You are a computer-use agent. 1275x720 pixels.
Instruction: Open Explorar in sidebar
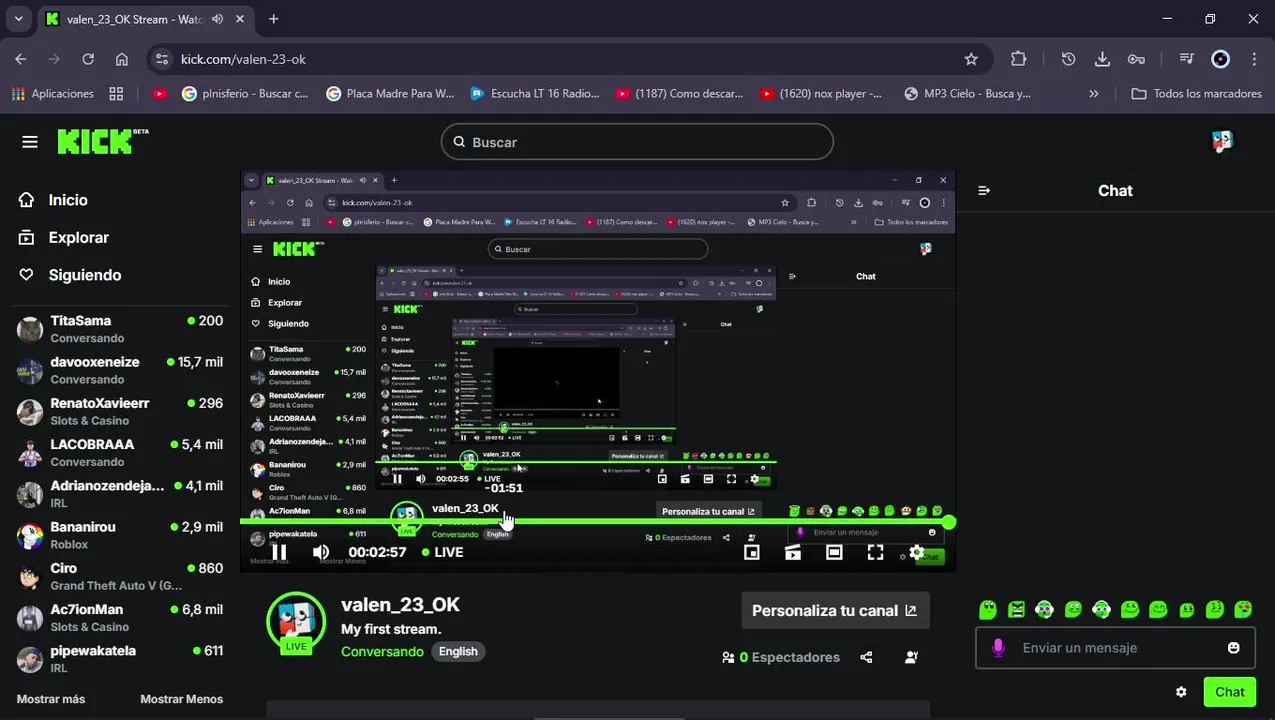click(x=78, y=238)
